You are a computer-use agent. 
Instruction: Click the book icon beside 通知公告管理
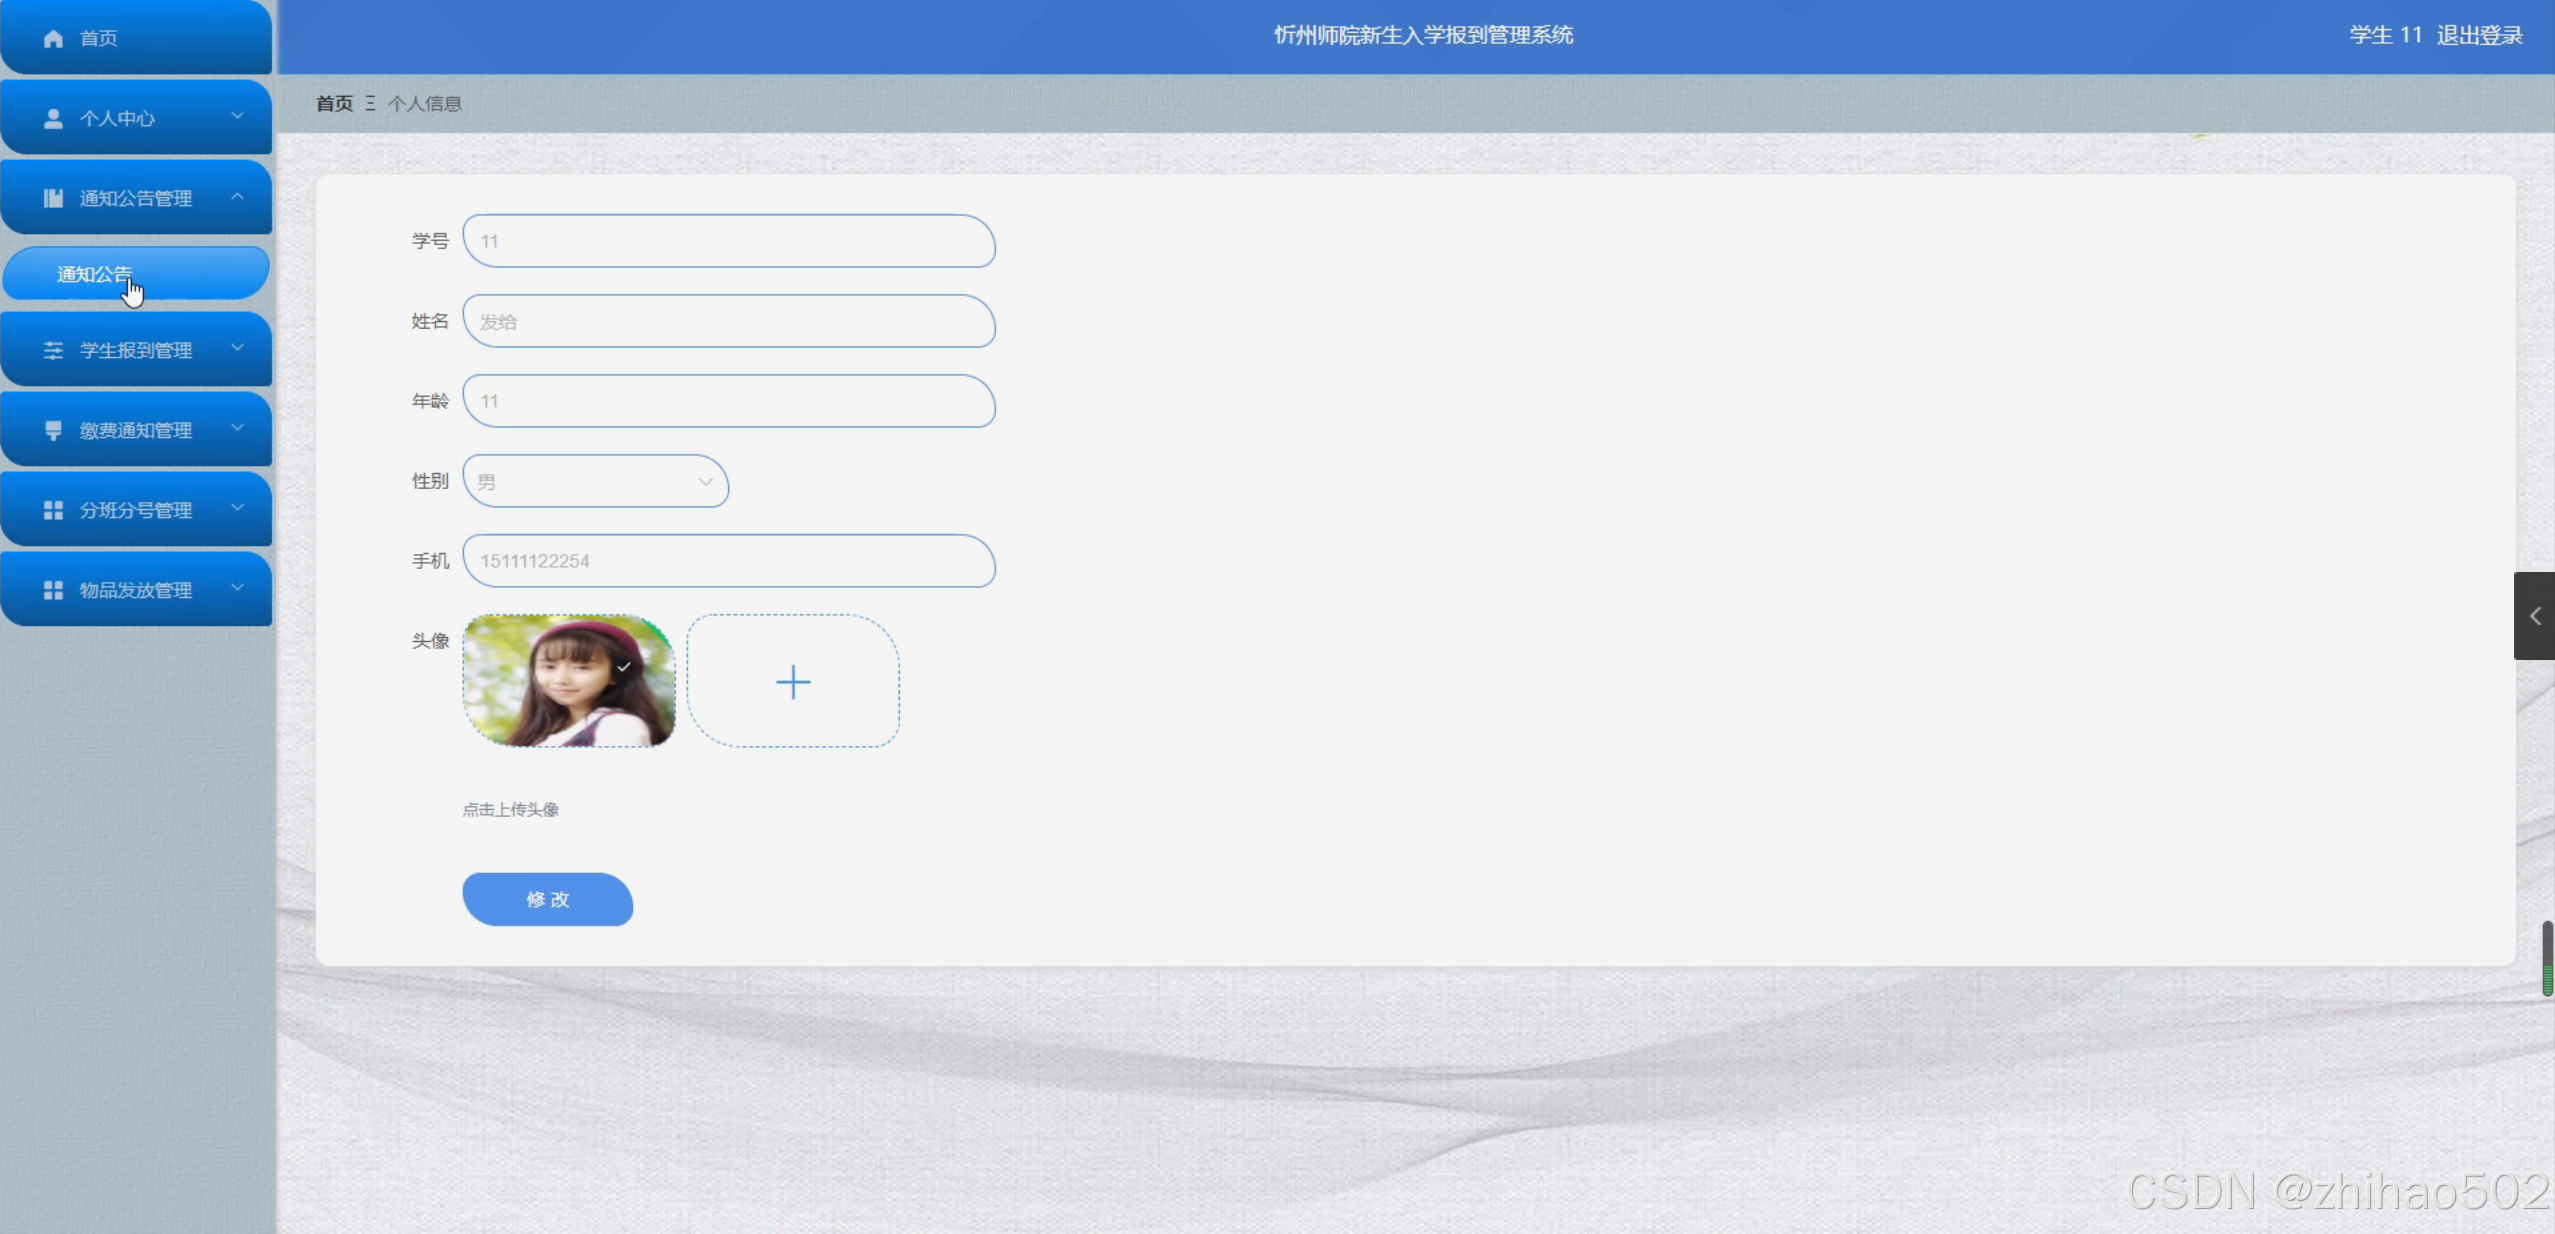[53, 198]
